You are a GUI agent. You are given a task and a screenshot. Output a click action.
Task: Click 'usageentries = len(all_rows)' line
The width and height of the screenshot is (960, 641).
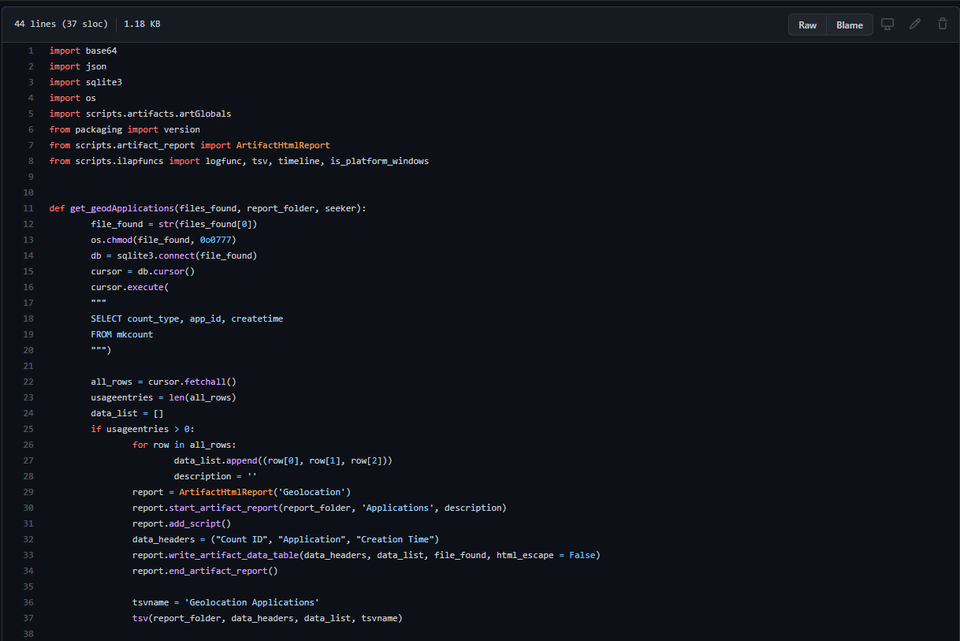[x=163, y=397]
